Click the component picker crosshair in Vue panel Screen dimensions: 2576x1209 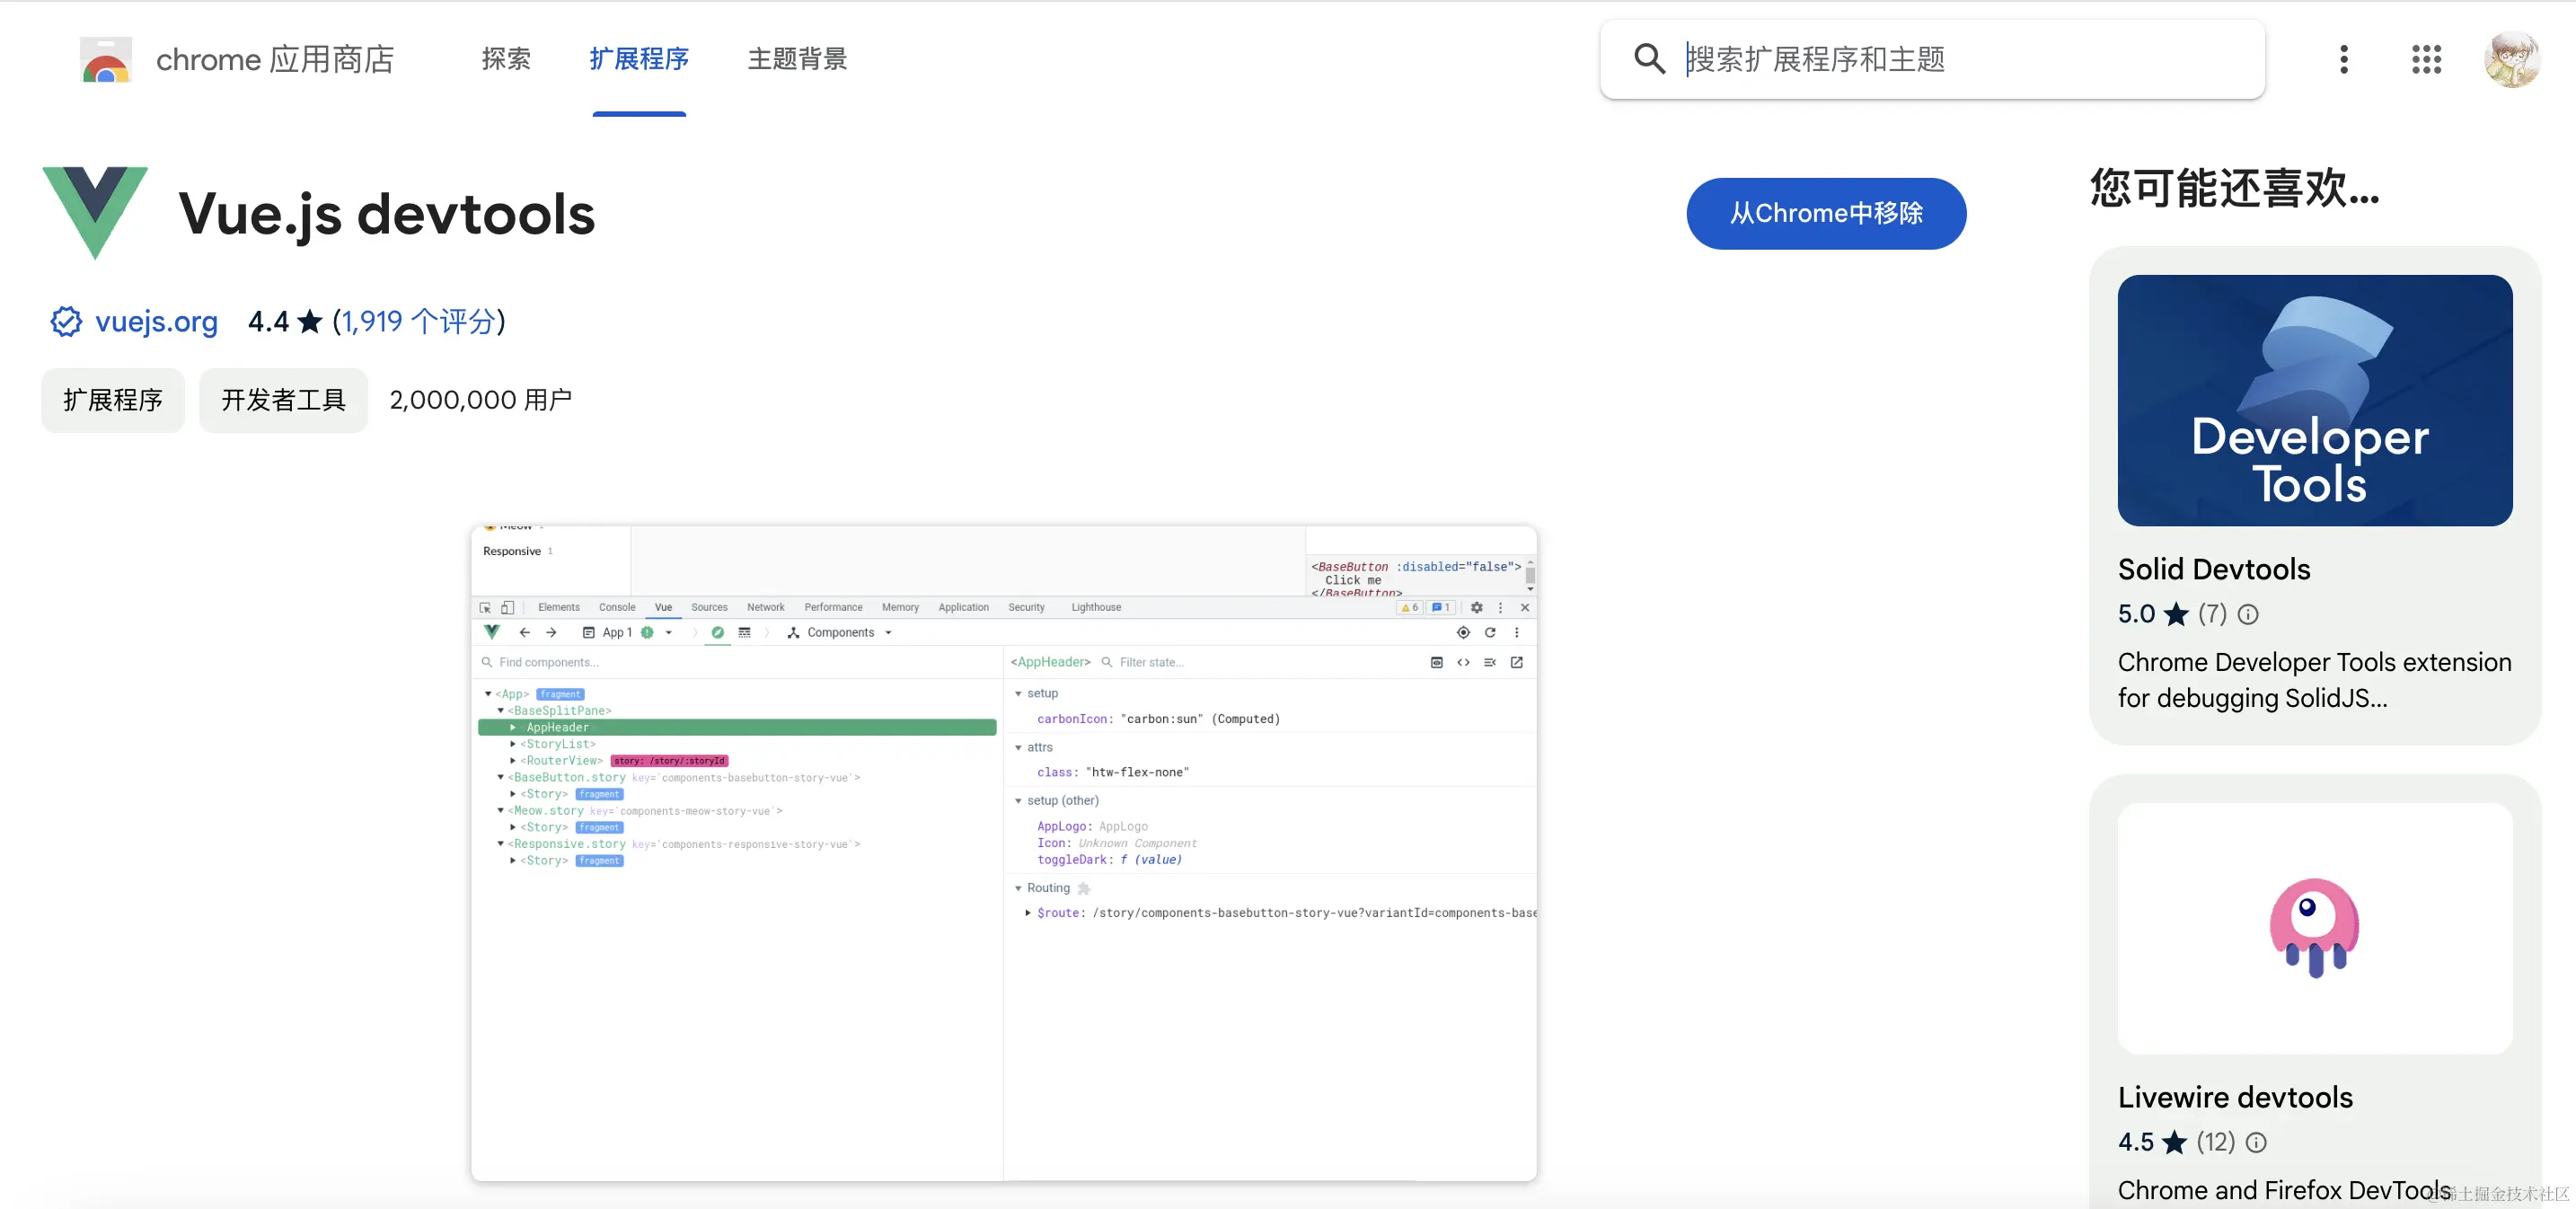(x=1463, y=633)
